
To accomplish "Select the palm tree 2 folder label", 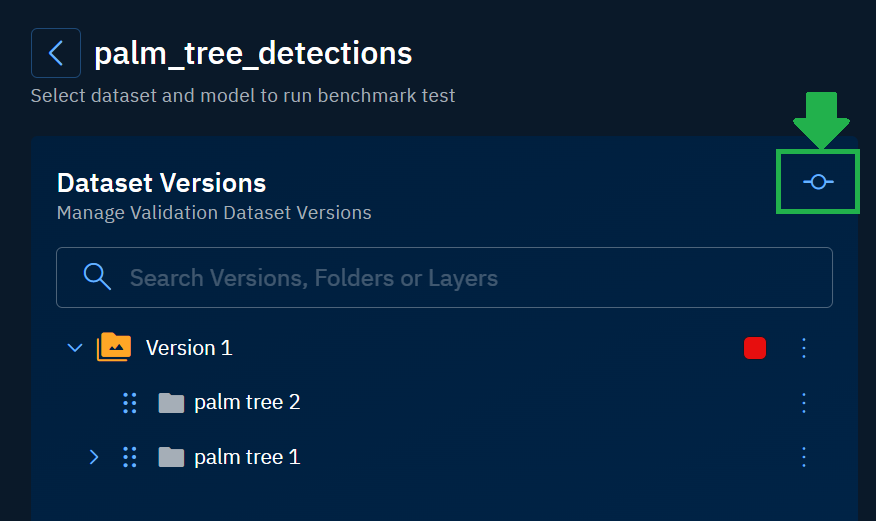I will (x=247, y=402).
